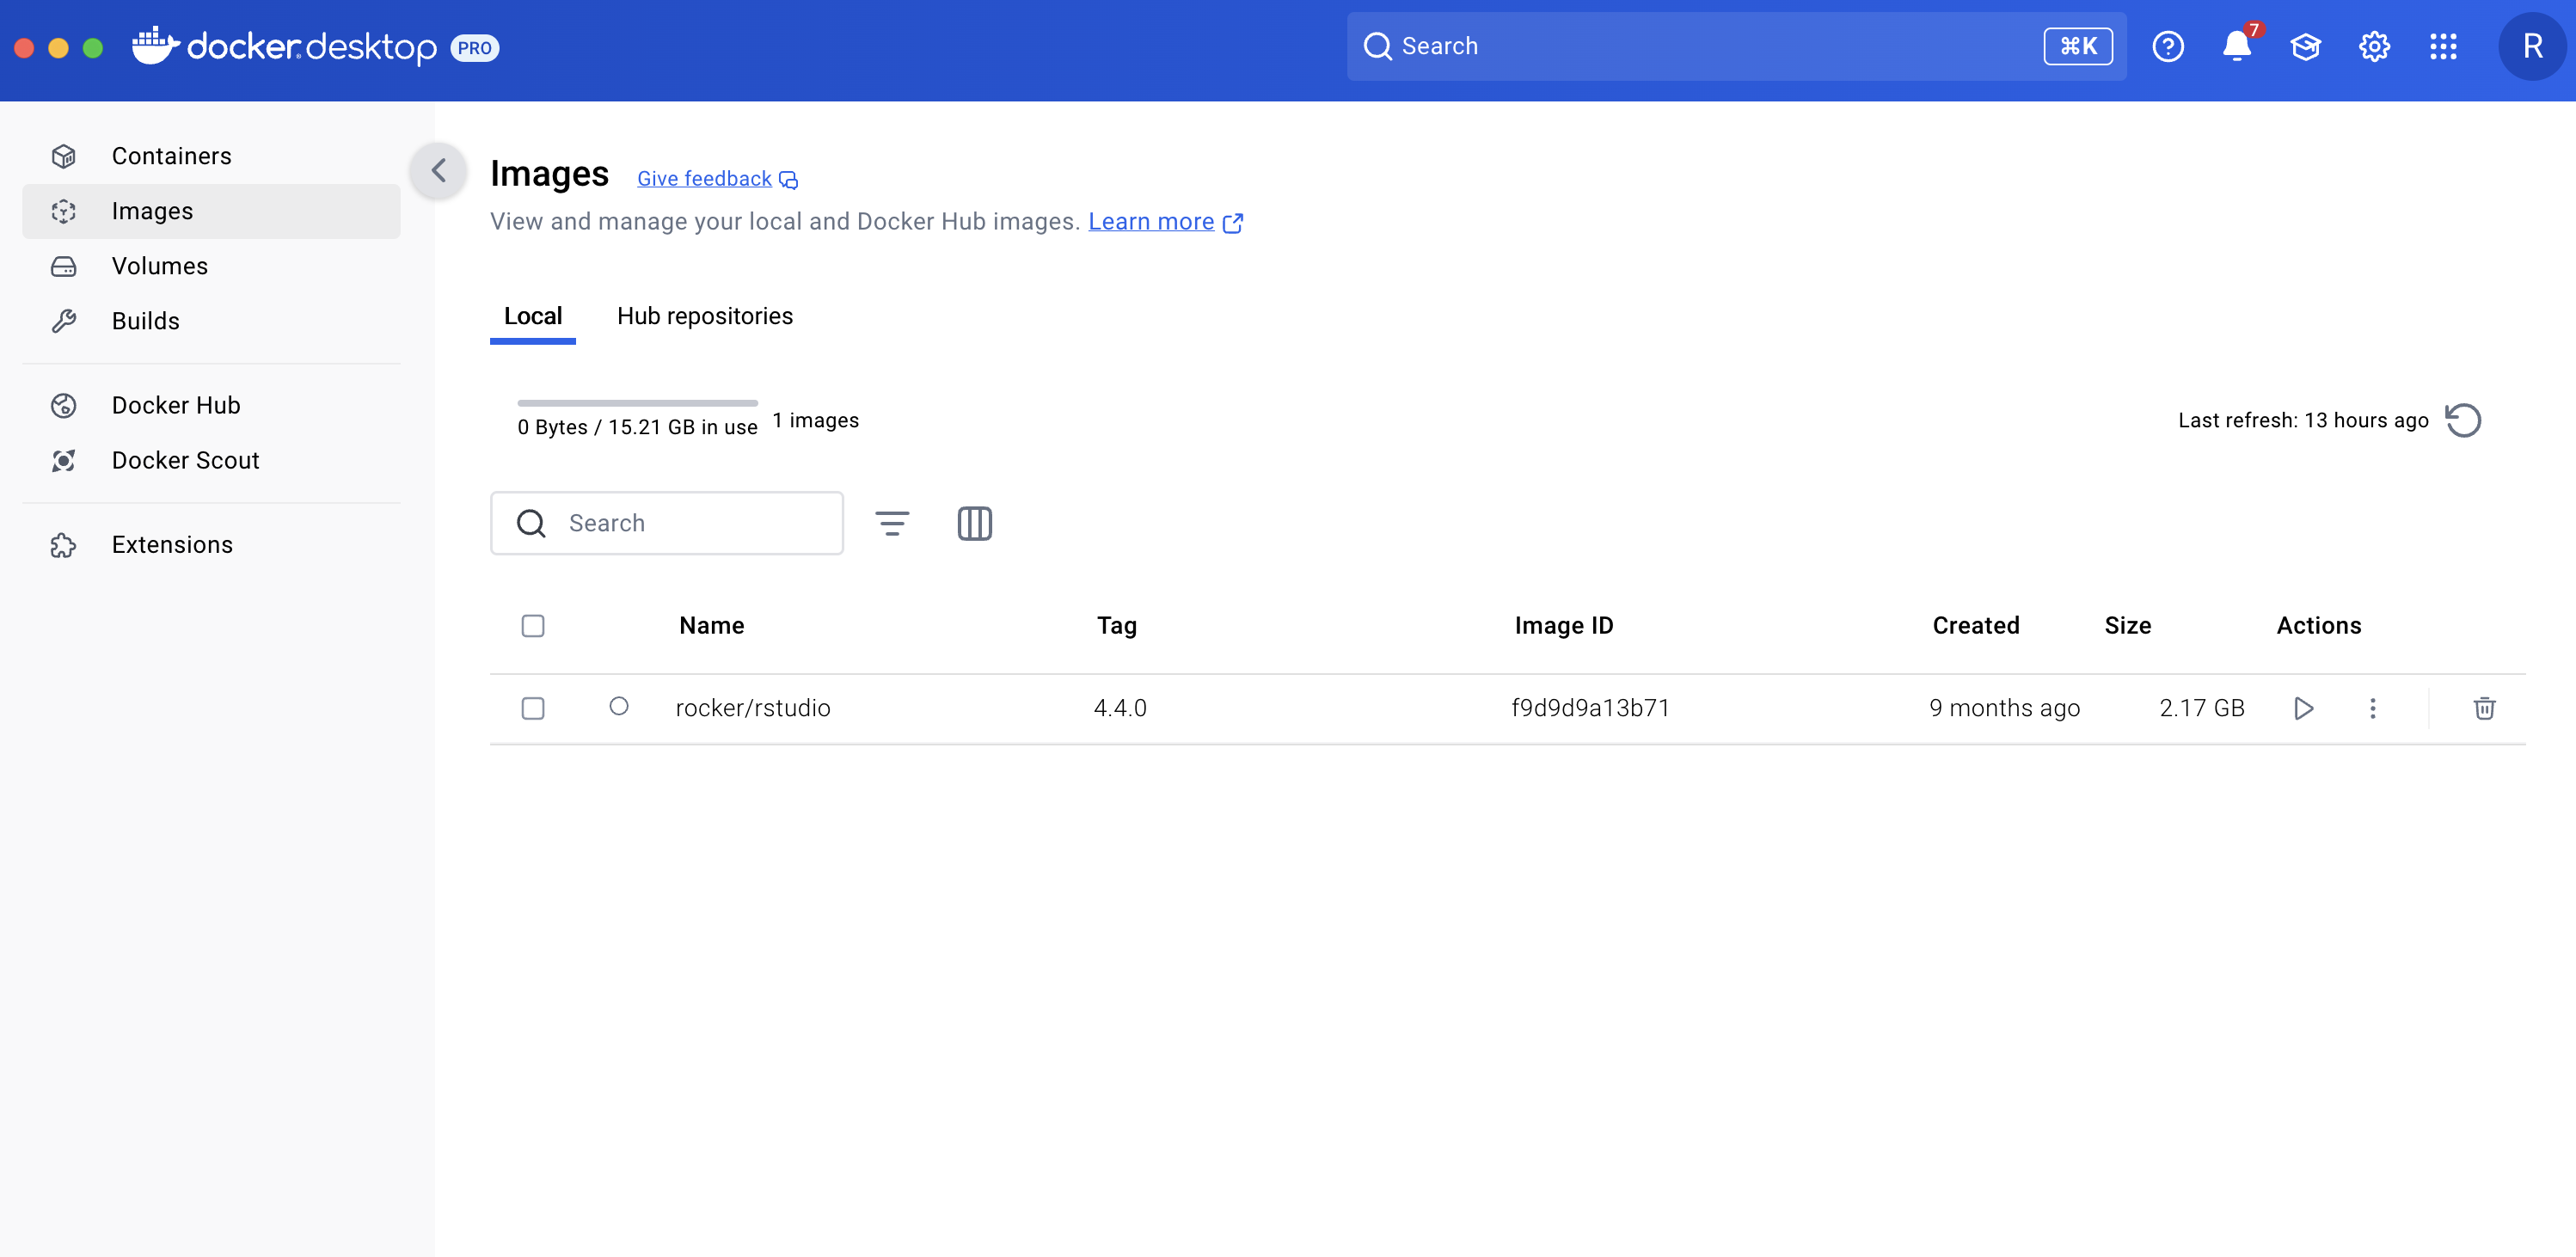The width and height of the screenshot is (2576, 1257).
Task: Sort by the Image ID column header
Action: [x=1563, y=626]
